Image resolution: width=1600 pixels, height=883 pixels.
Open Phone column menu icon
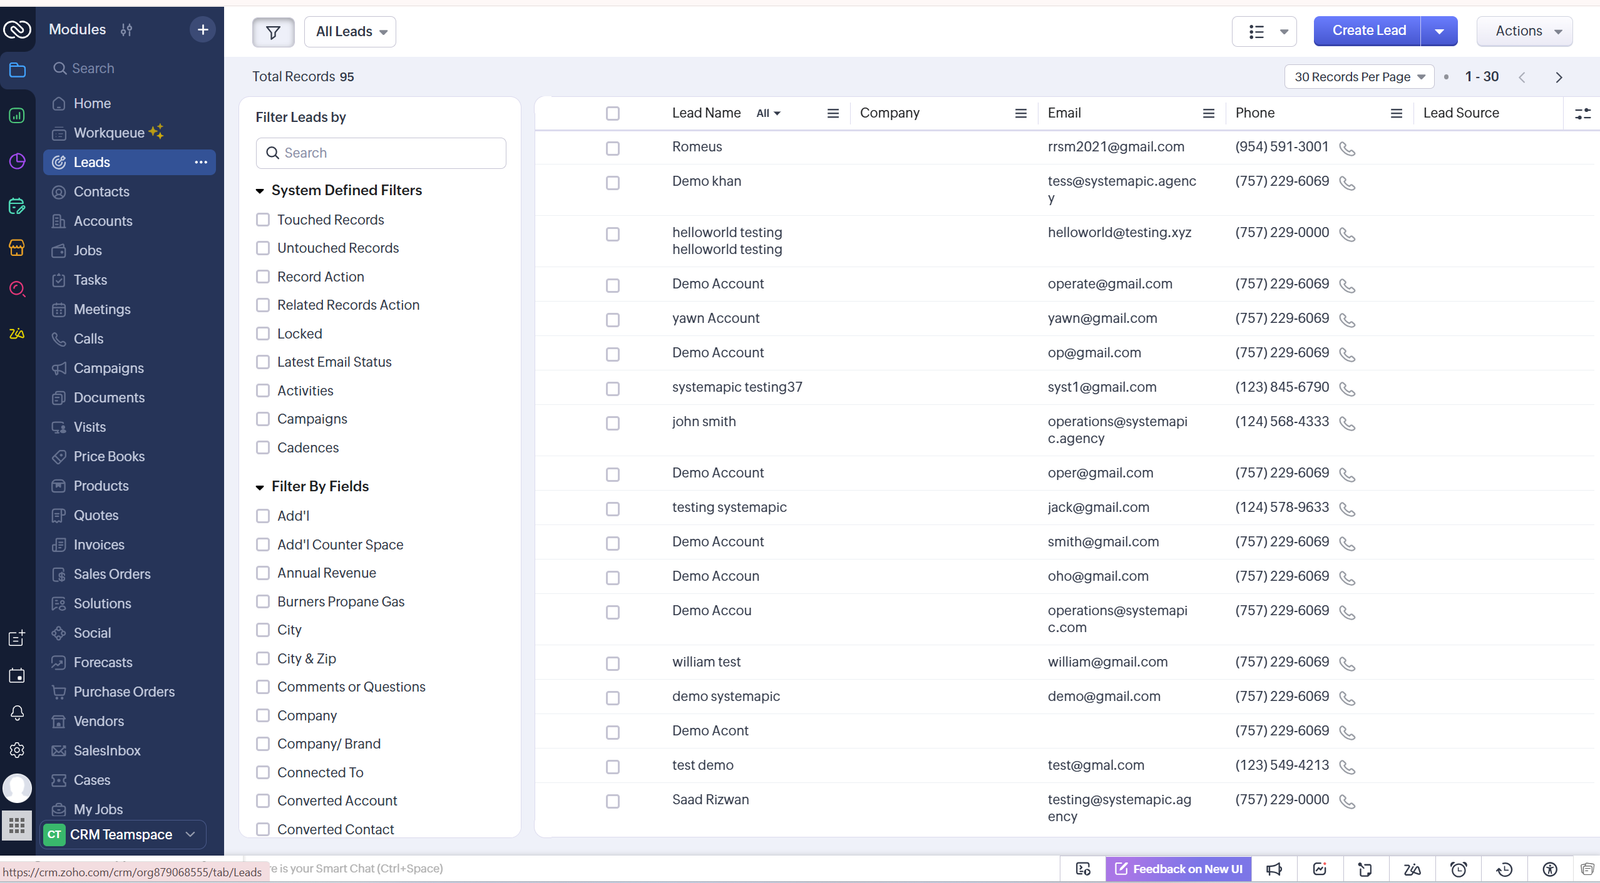(1396, 114)
